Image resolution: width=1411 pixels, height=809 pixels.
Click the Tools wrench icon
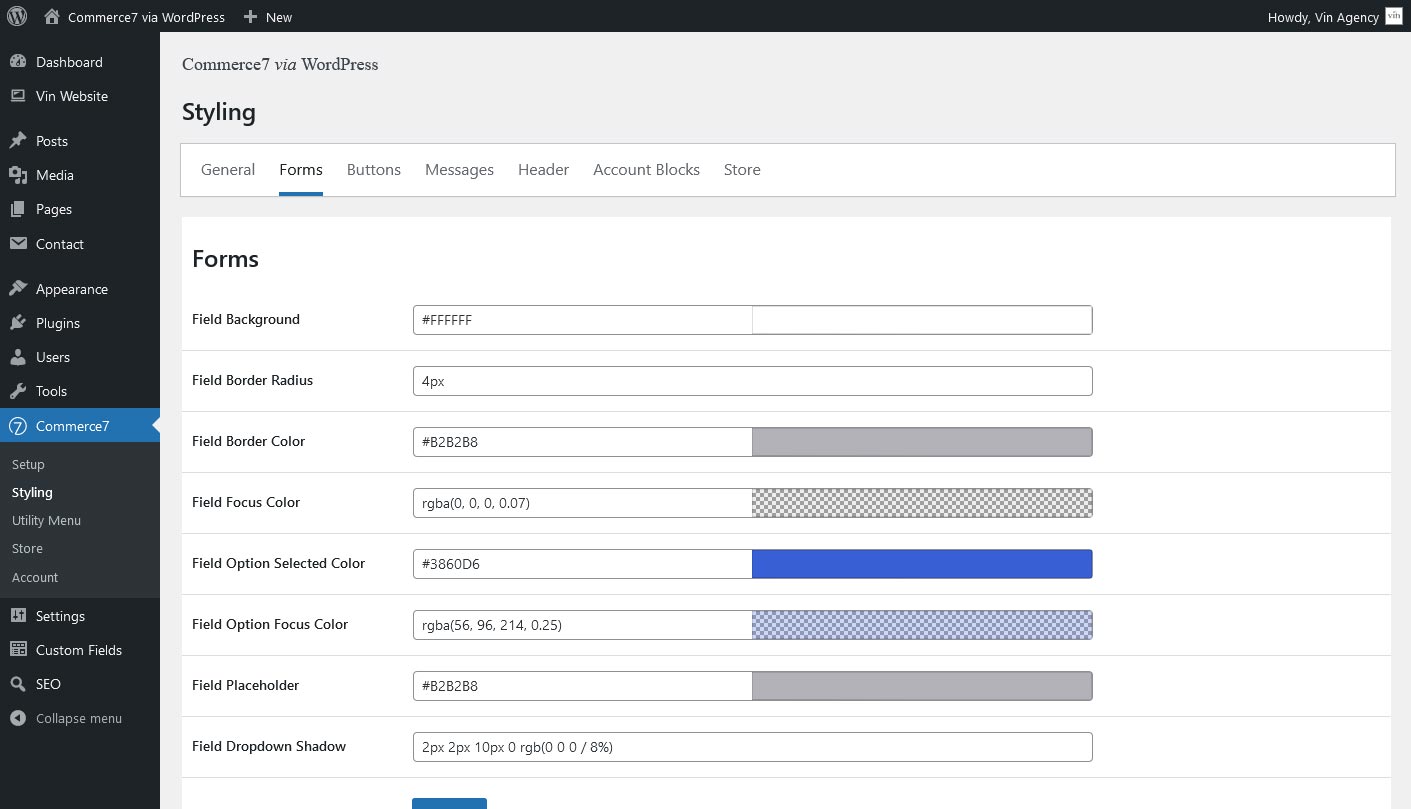[18, 391]
